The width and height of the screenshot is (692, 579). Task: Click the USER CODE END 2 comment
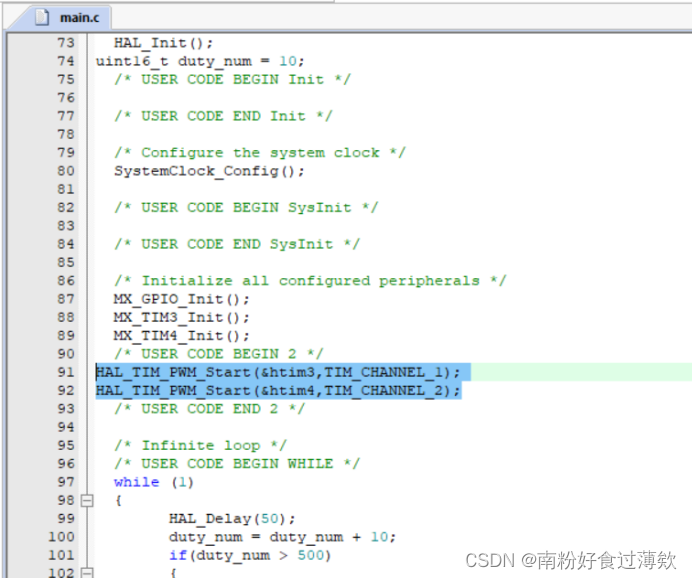210,409
